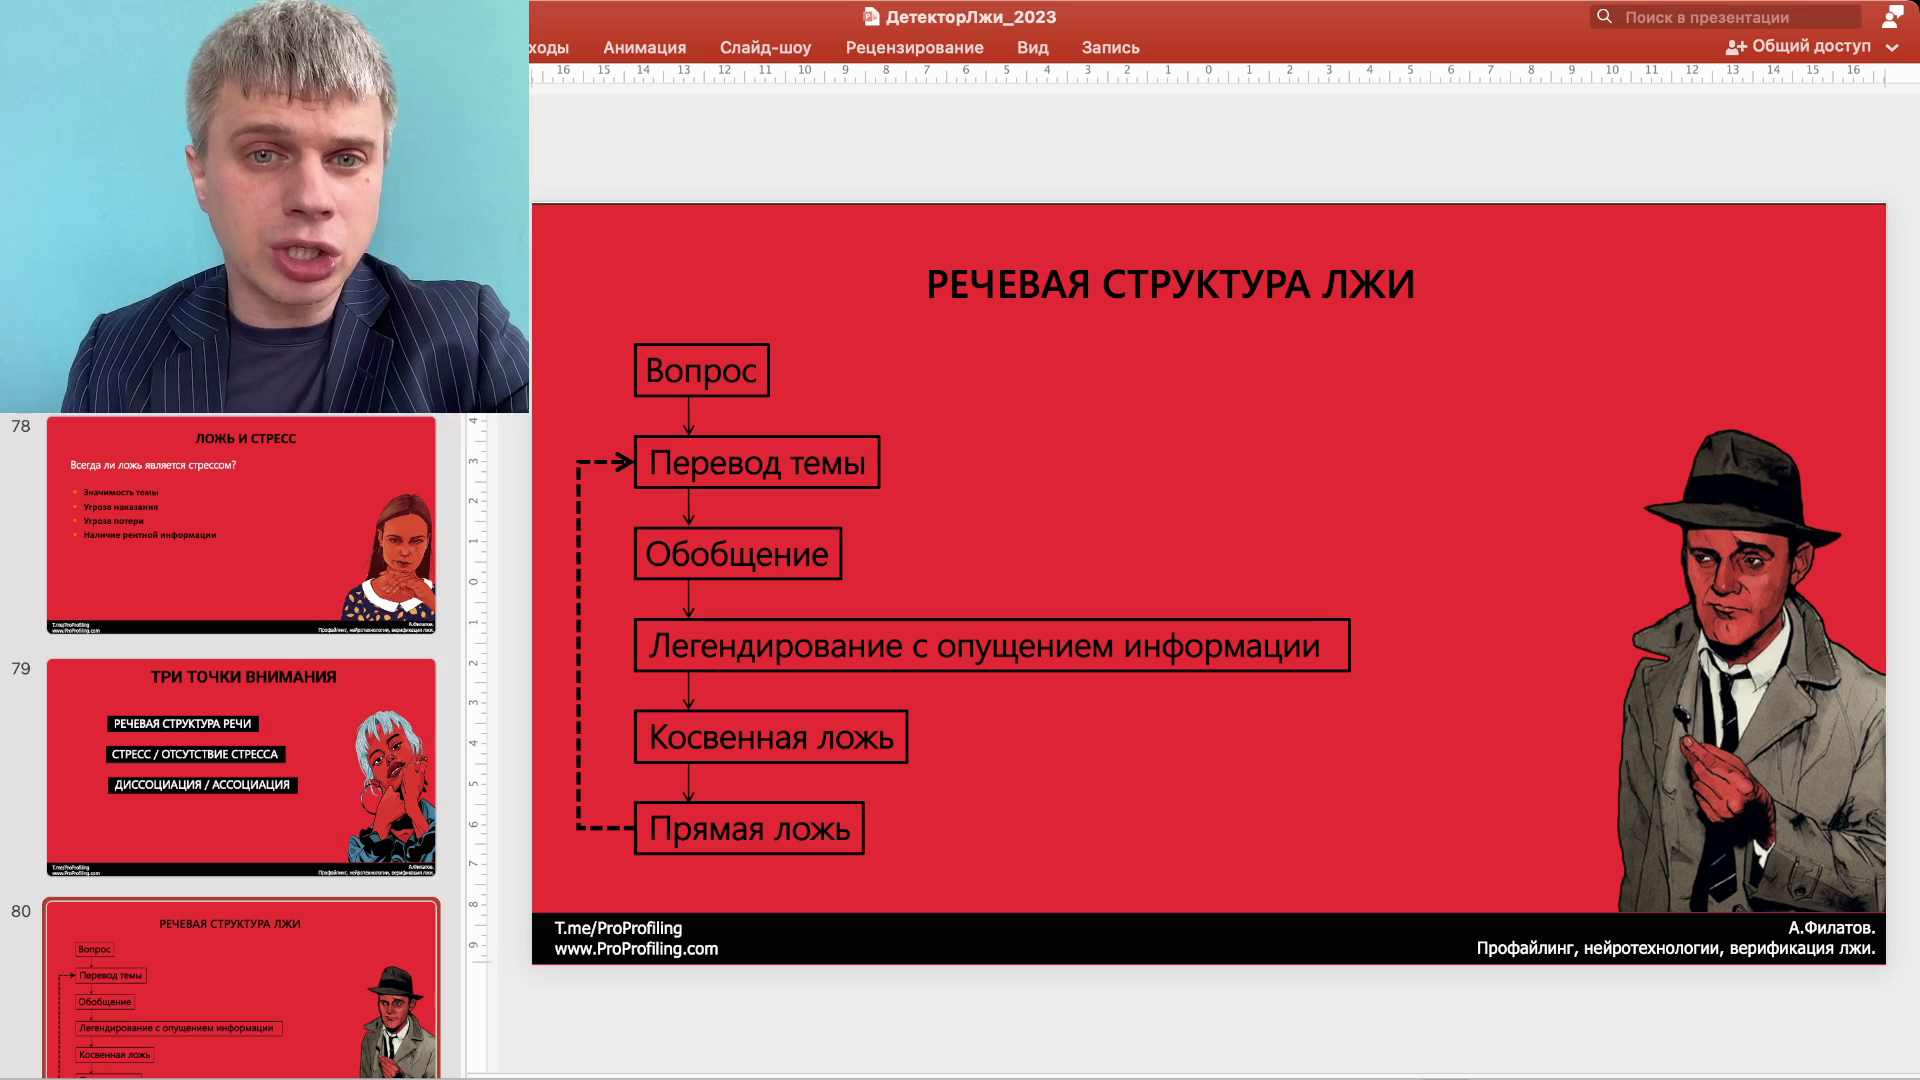This screenshot has height=1080, width=1920.
Task: Select the Вопрос text box on the slide
Action: [x=700, y=370]
